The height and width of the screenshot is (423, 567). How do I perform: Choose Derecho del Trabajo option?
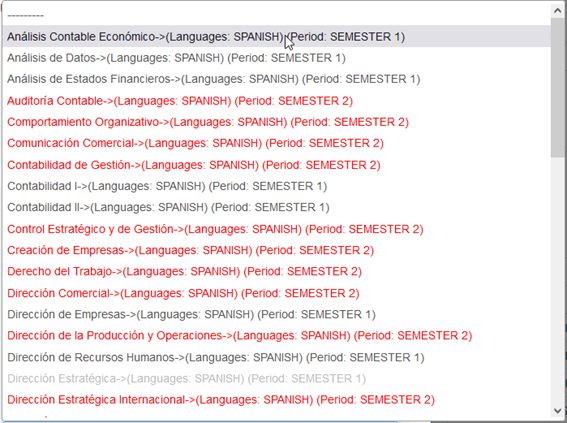point(277,272)
